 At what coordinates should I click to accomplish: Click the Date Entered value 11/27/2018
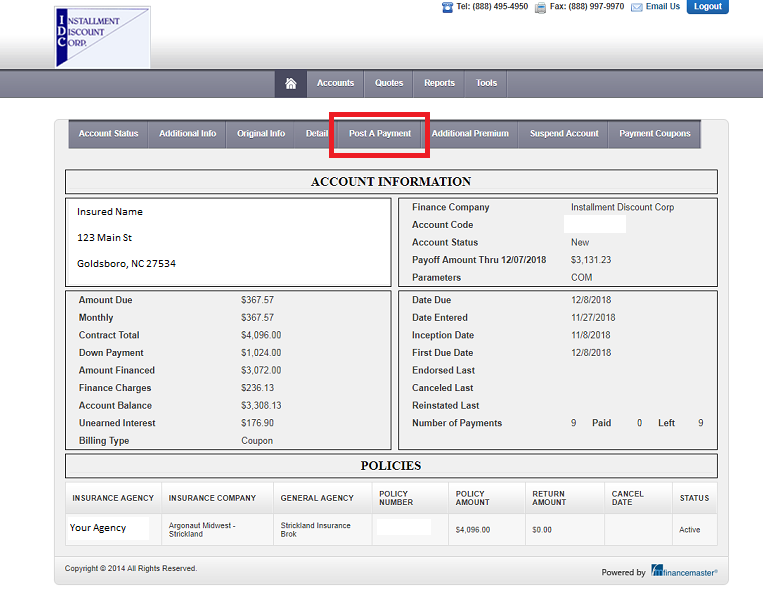click(x=593, y=317)
